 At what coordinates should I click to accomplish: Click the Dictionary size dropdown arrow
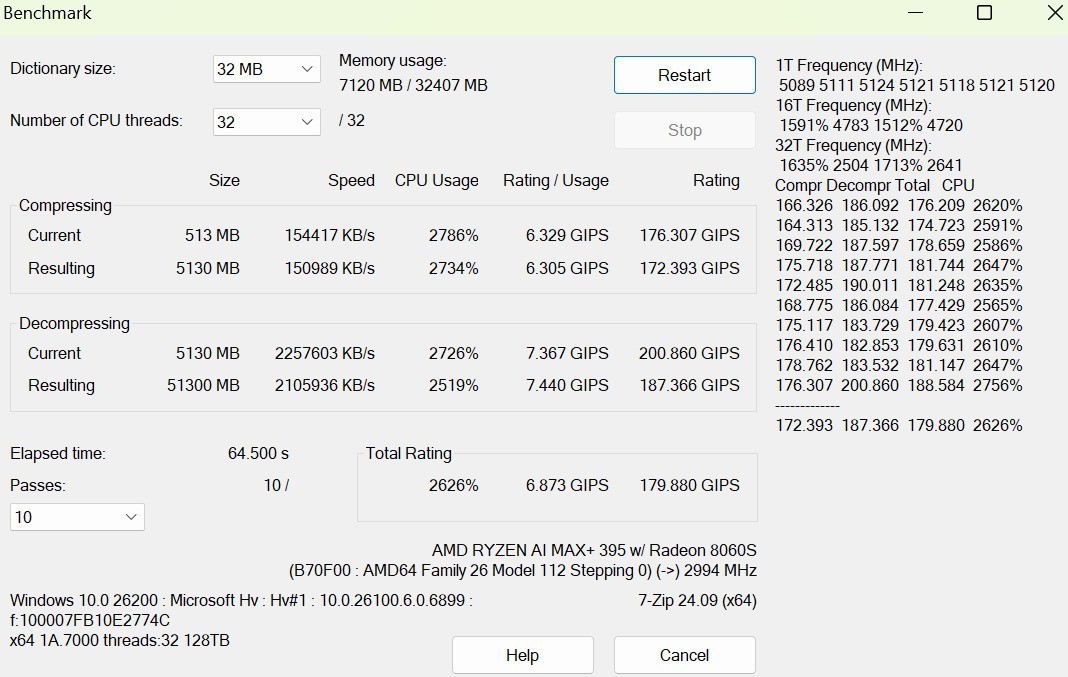click(307, 69)
